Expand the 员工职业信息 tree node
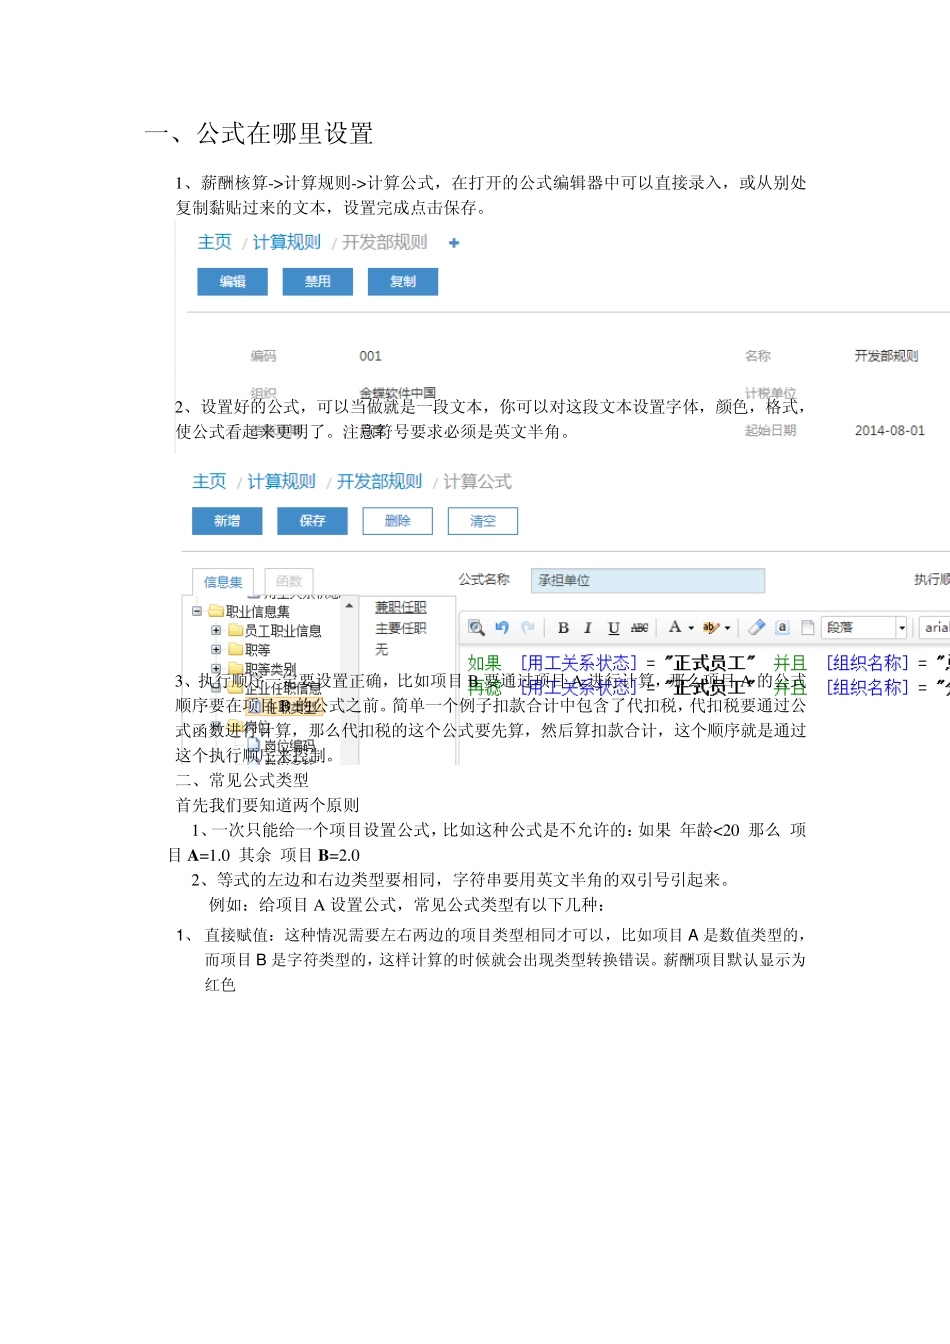950x1344 pixels. pos(216,631)
